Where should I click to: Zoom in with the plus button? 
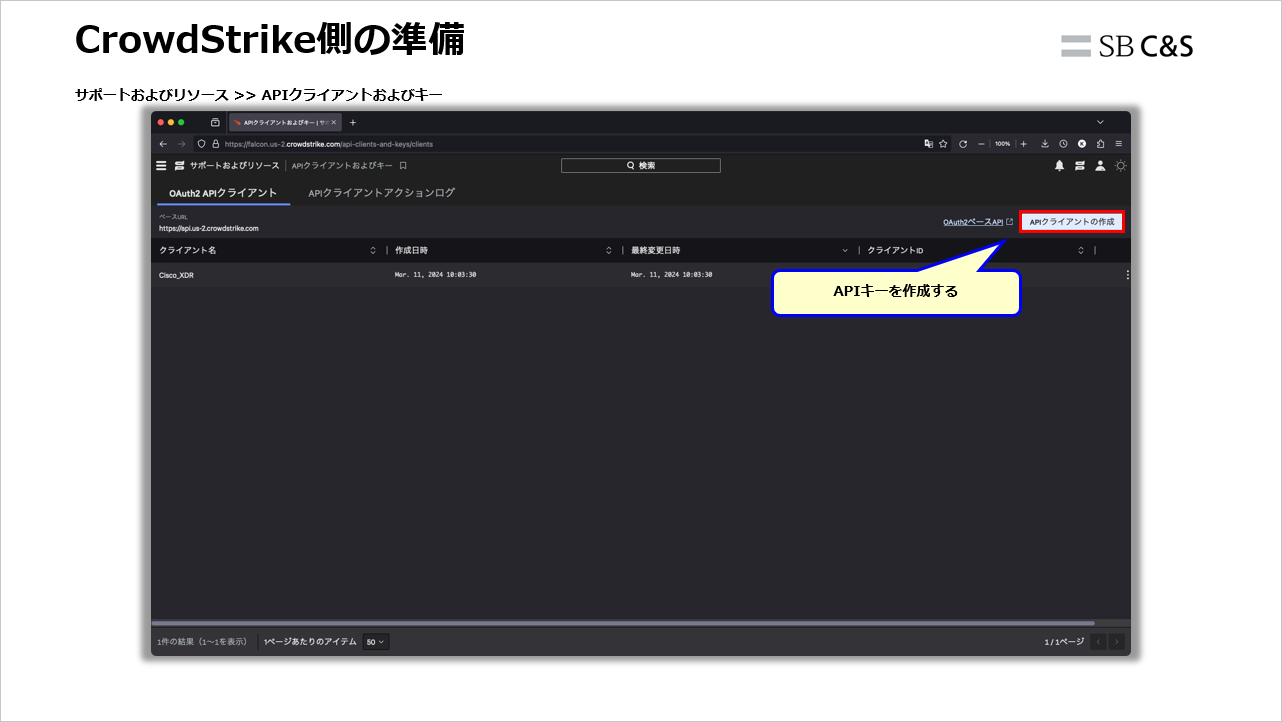pos(1023,144)
